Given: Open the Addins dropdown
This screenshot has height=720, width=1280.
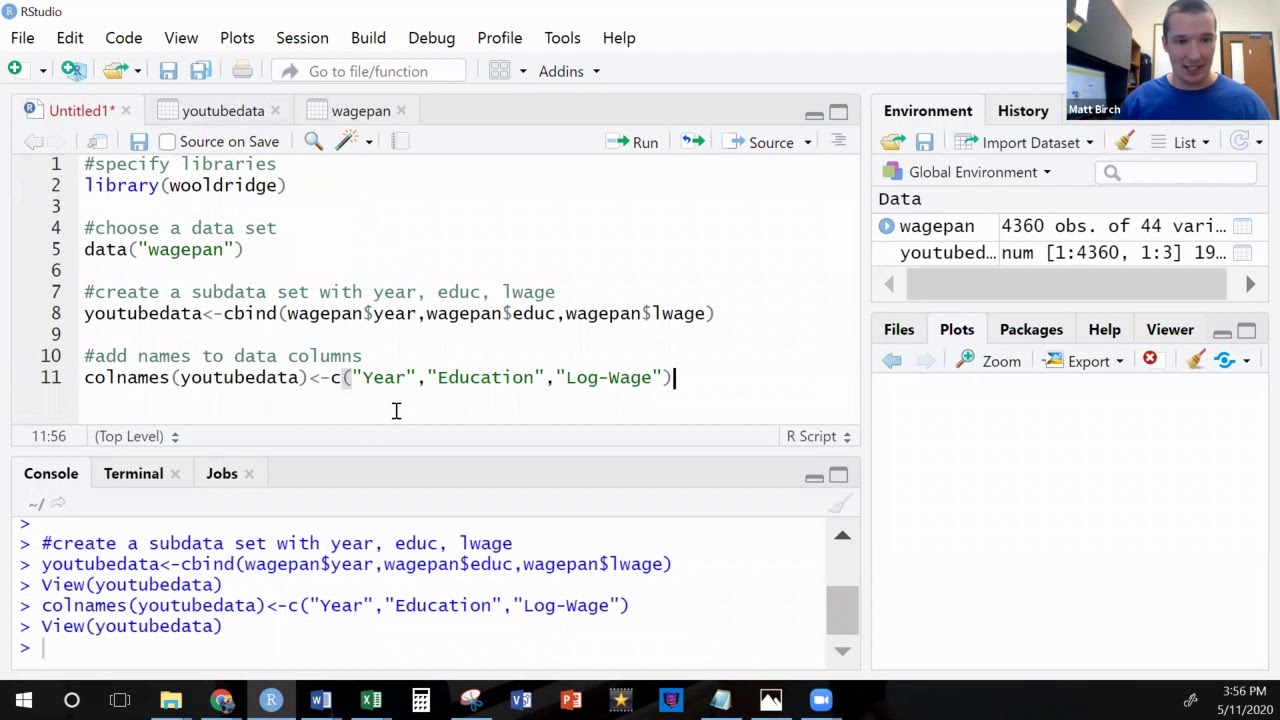Looking at the screenshot, I should point(569,71).
